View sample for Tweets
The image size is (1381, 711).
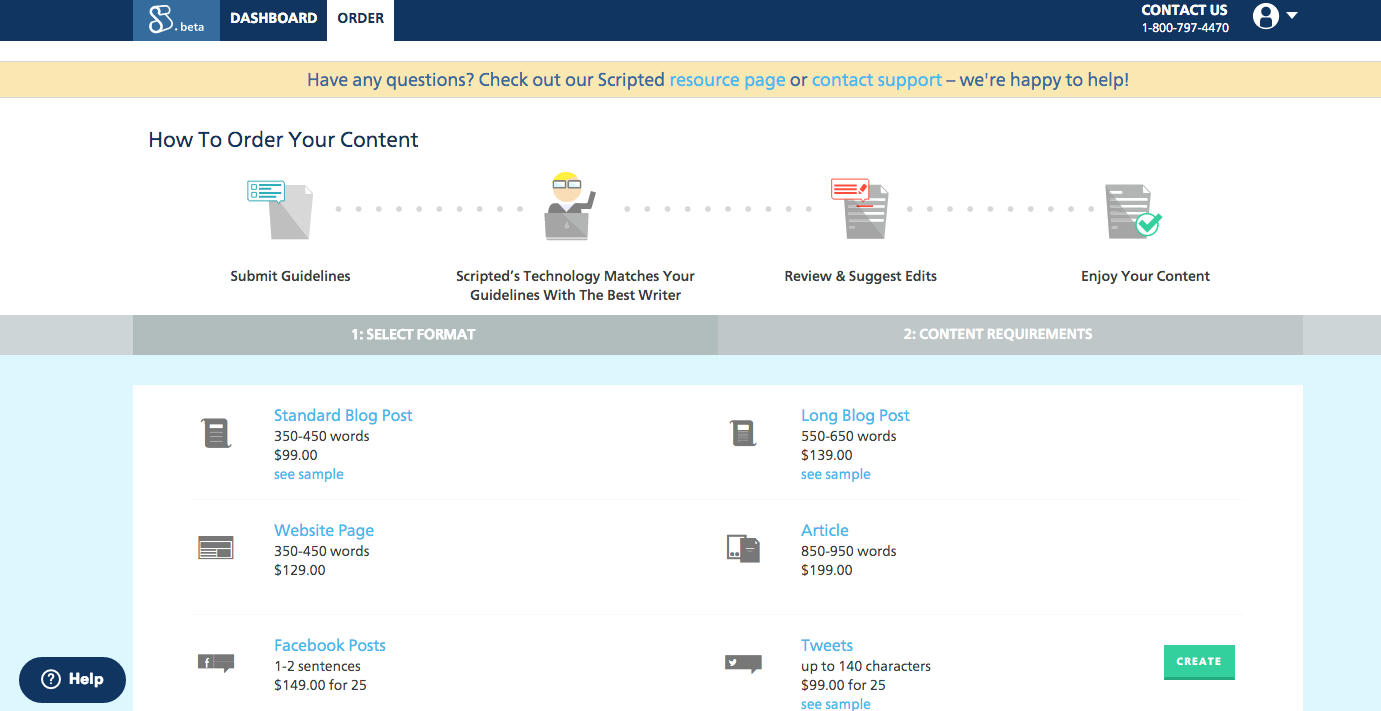pyautogui.click(x=836, y=704)
